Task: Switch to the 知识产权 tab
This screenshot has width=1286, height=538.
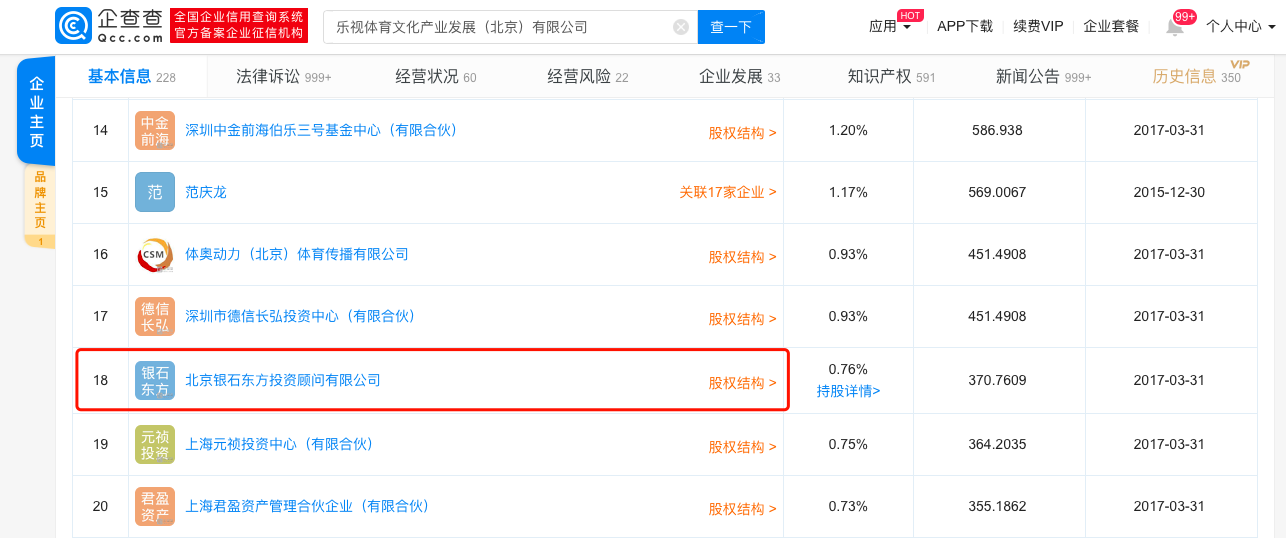Action: click(891, 76)
